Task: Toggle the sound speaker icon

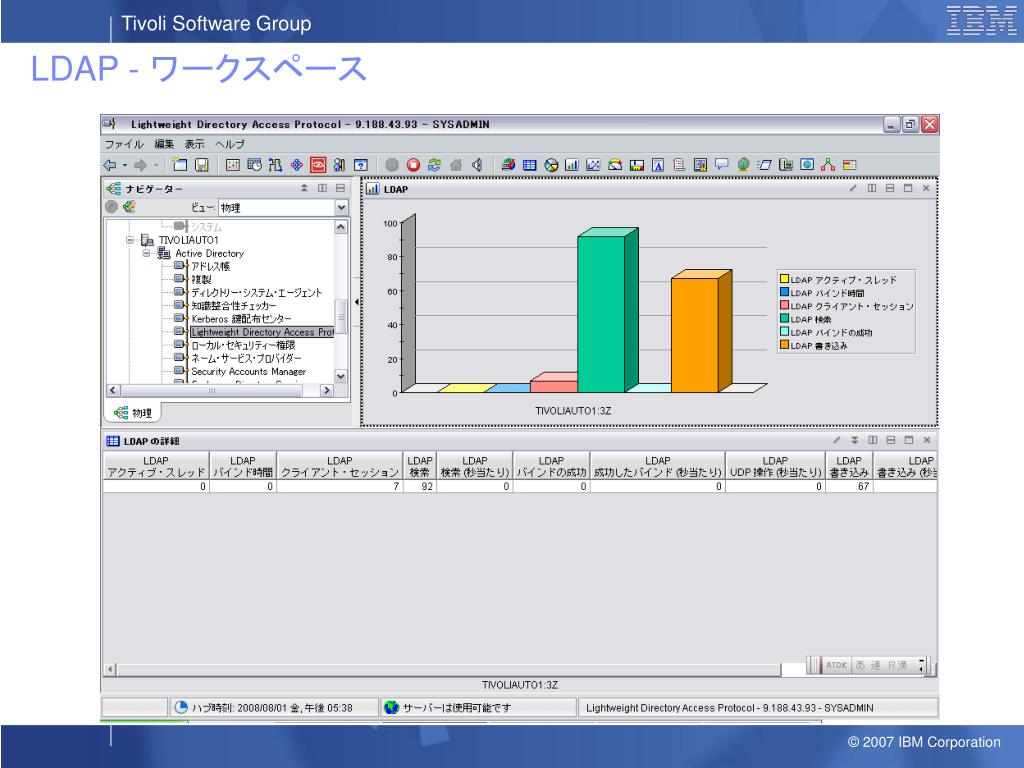Action: [477, 165]
